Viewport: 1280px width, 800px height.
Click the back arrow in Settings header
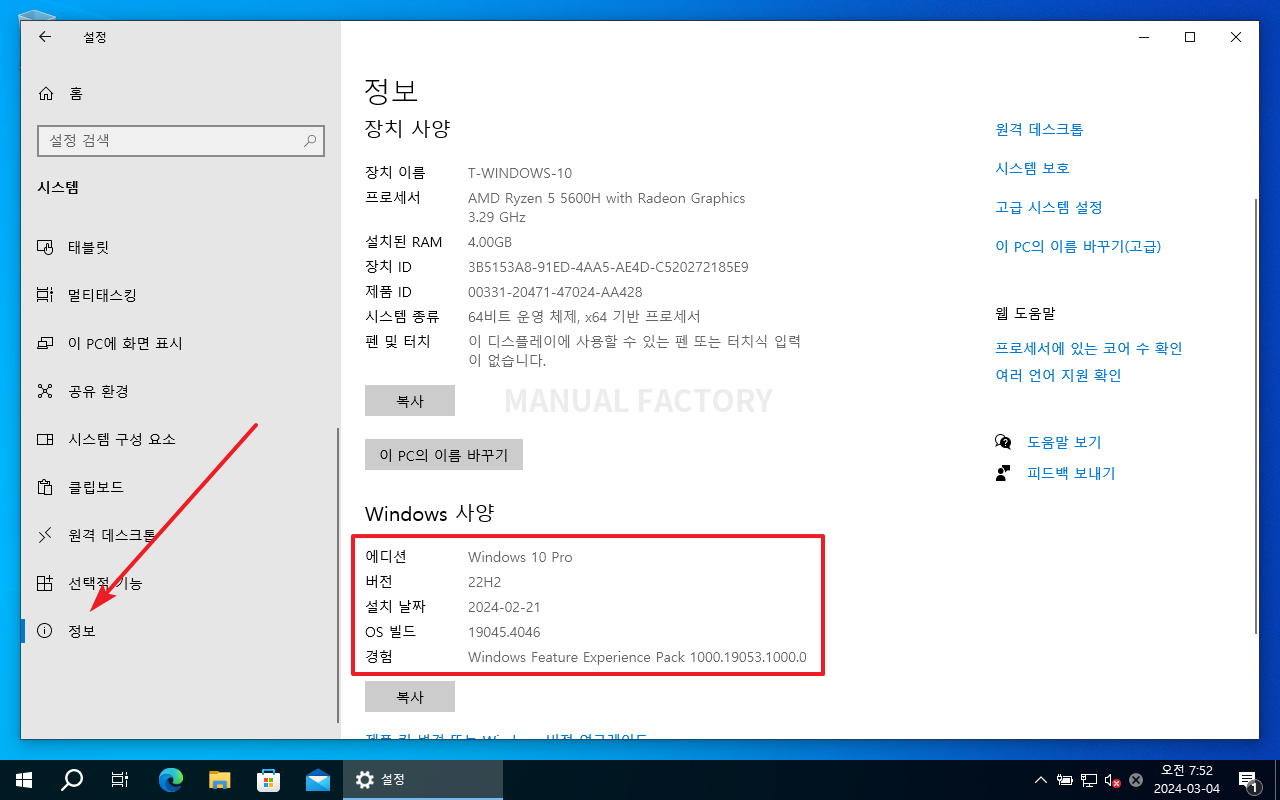pos(44,37)
